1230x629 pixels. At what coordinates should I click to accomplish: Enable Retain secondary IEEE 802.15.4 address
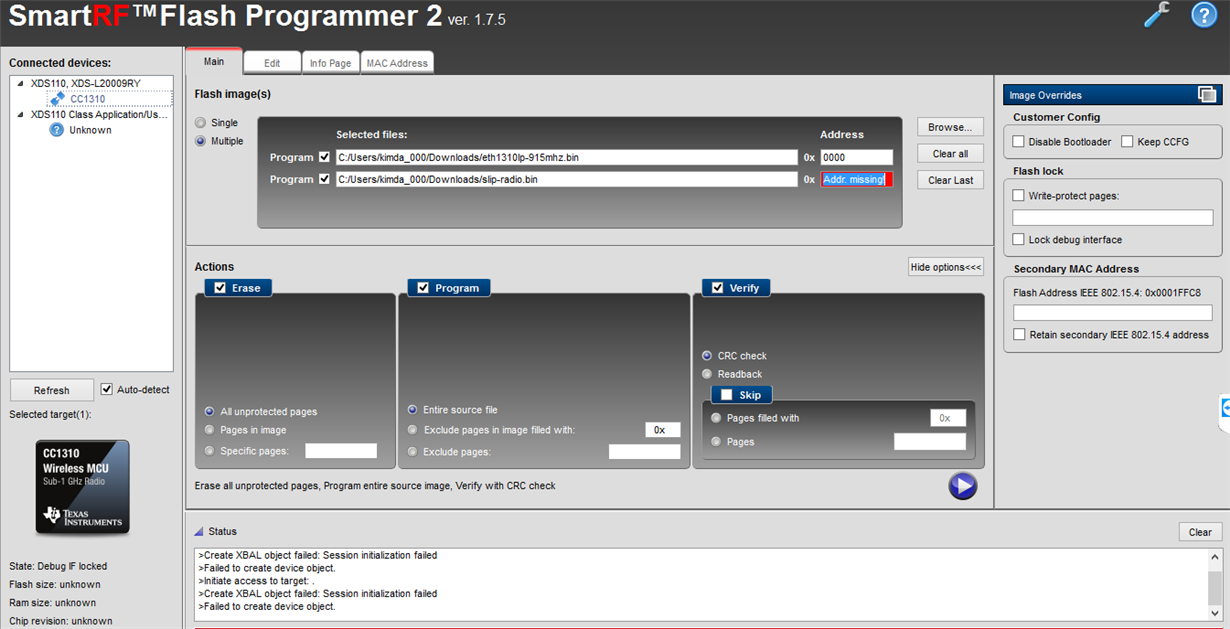(x=1018, y=335)
